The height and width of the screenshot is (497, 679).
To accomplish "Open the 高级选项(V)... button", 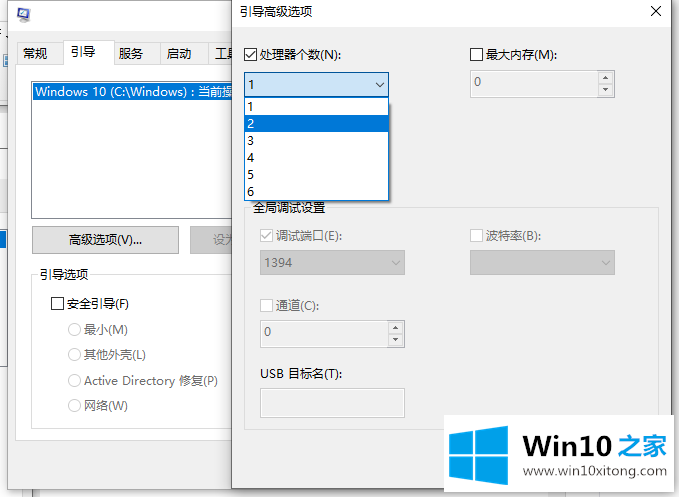I will tap(105, 240).
